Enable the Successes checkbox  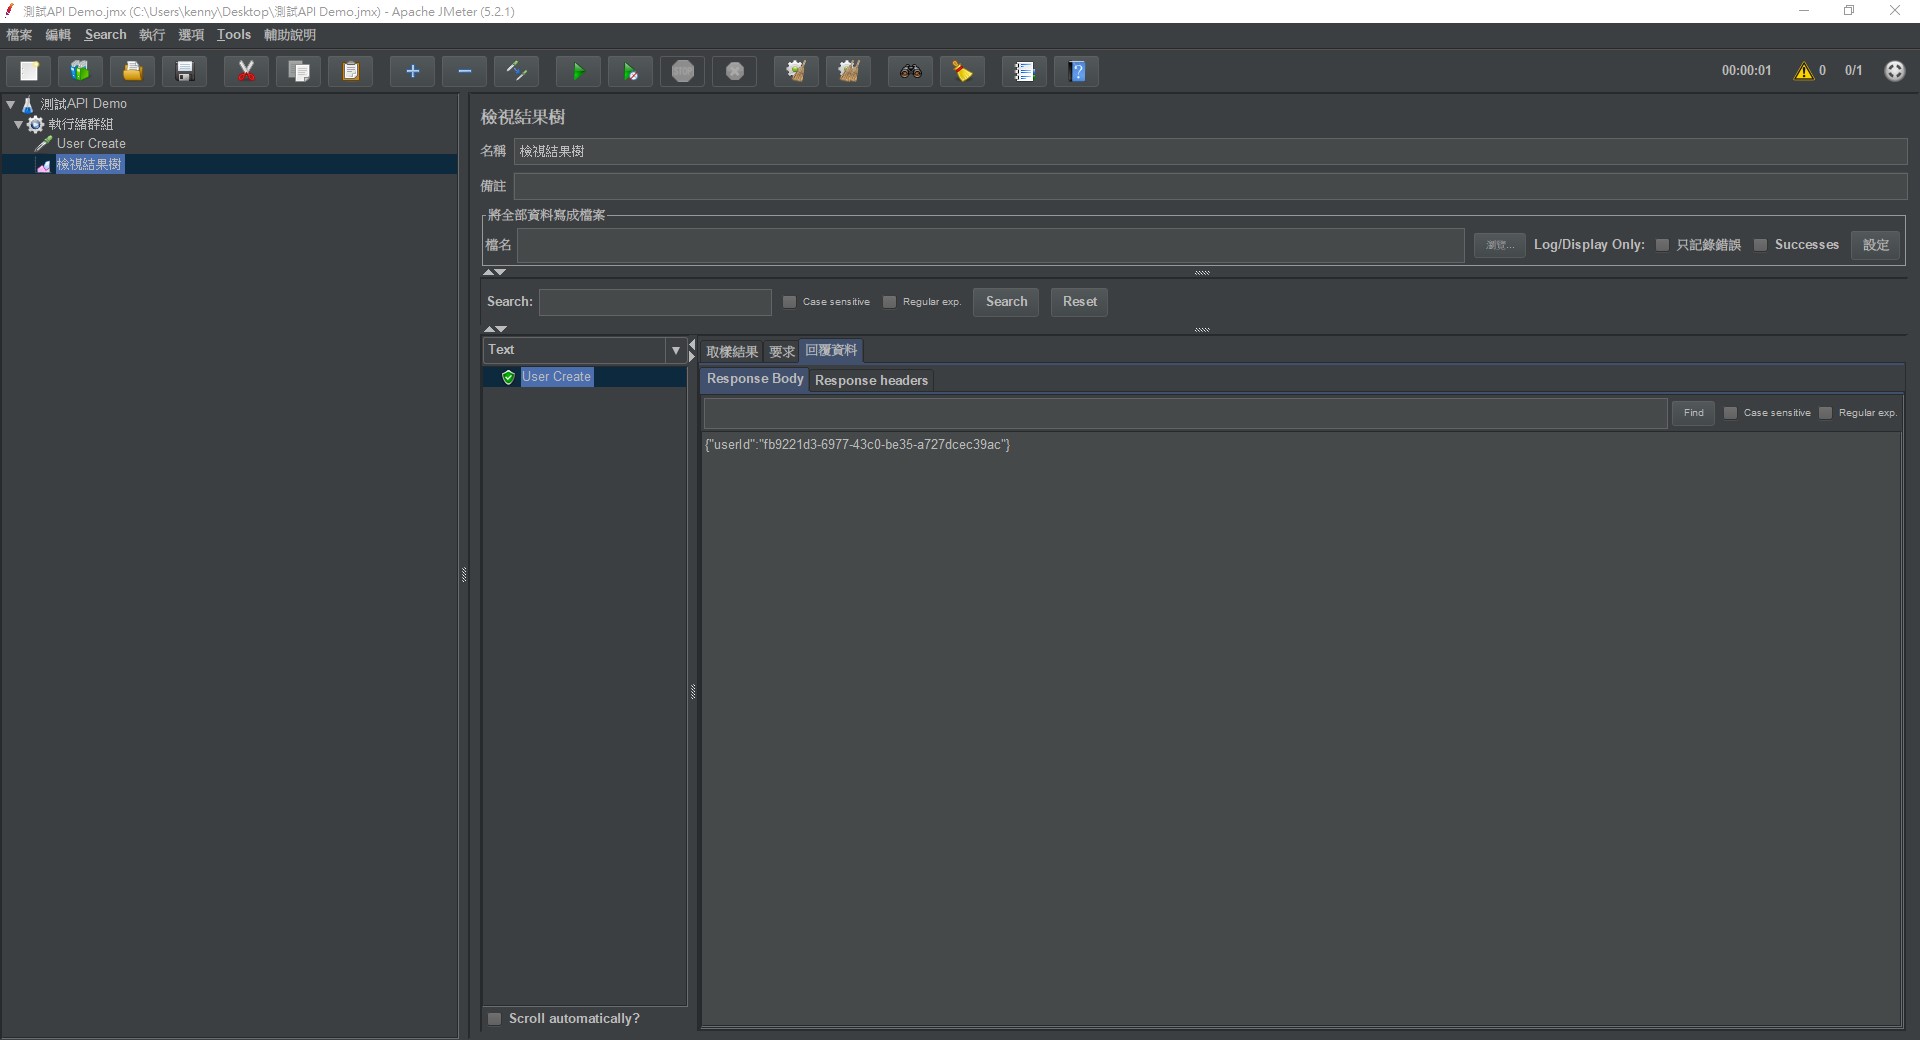(x=1760, y=245)
